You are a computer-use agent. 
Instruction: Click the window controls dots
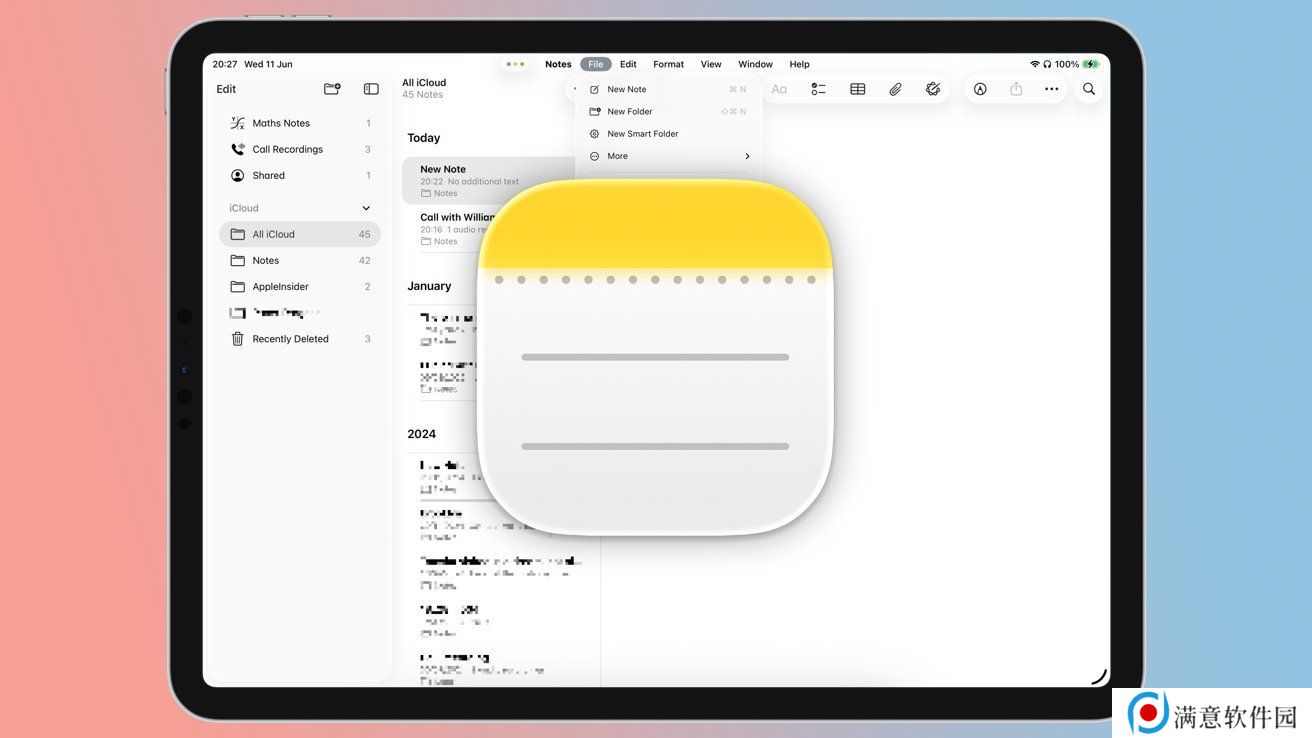tap(516, 64)
